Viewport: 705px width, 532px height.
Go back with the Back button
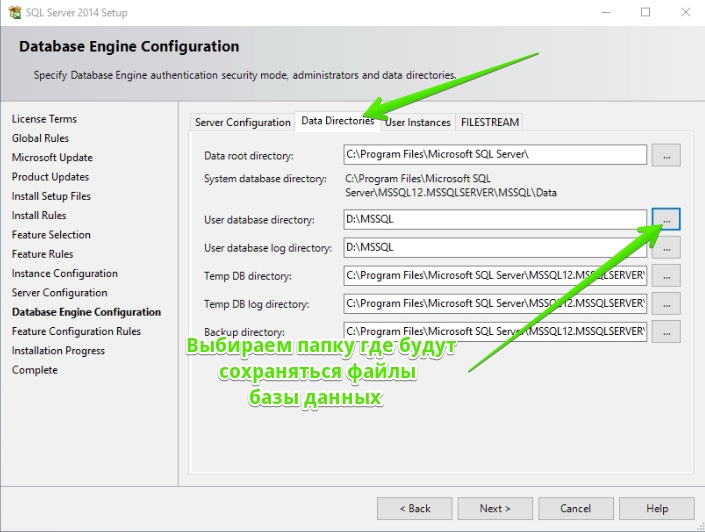pos(415,509)
